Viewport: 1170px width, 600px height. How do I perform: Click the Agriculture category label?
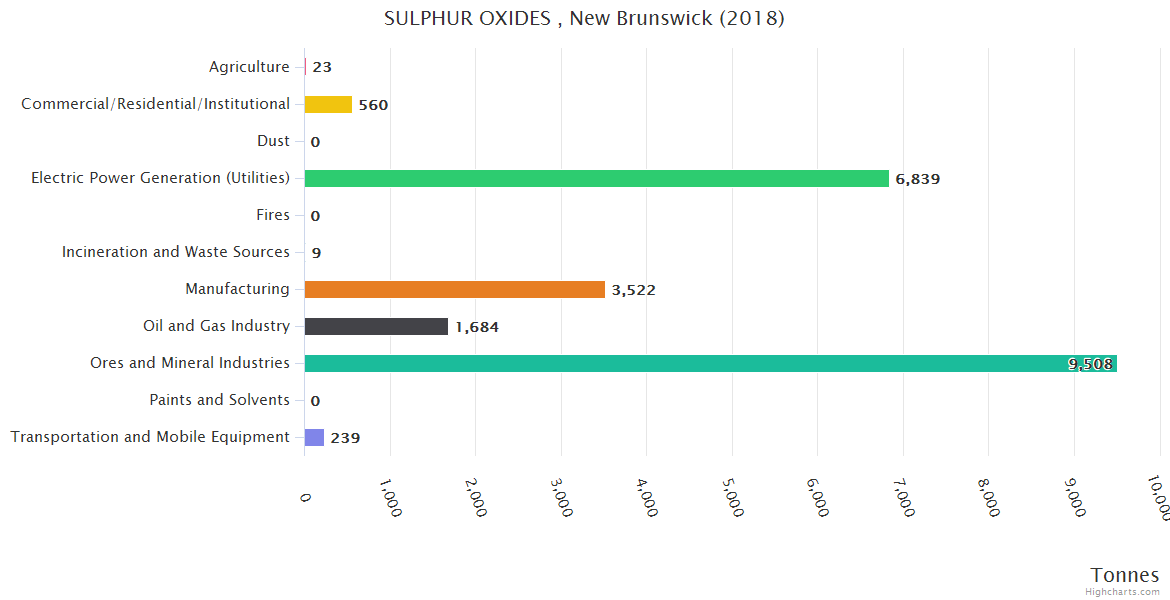pyautogui.click(x=249, y=67)
